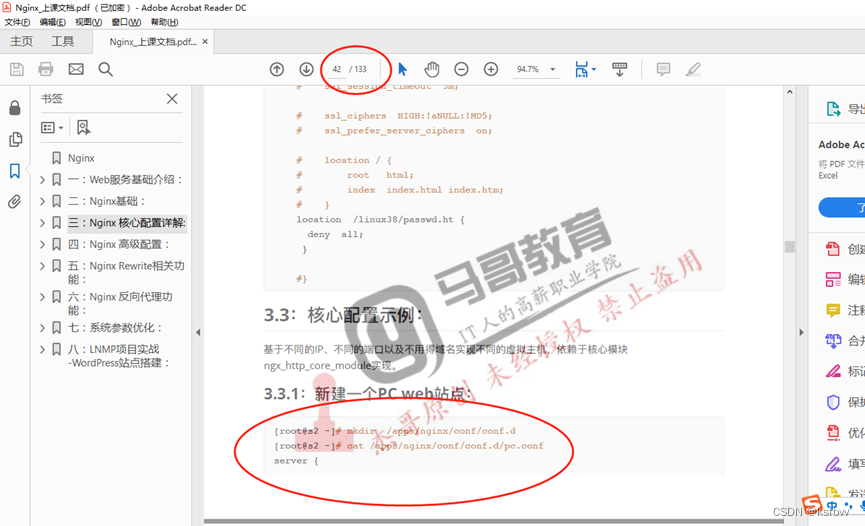Image resolution: width=865 pixels, height=526 pixels.
Task: Select the Nginx root bookmark
Action: point(81,158)
